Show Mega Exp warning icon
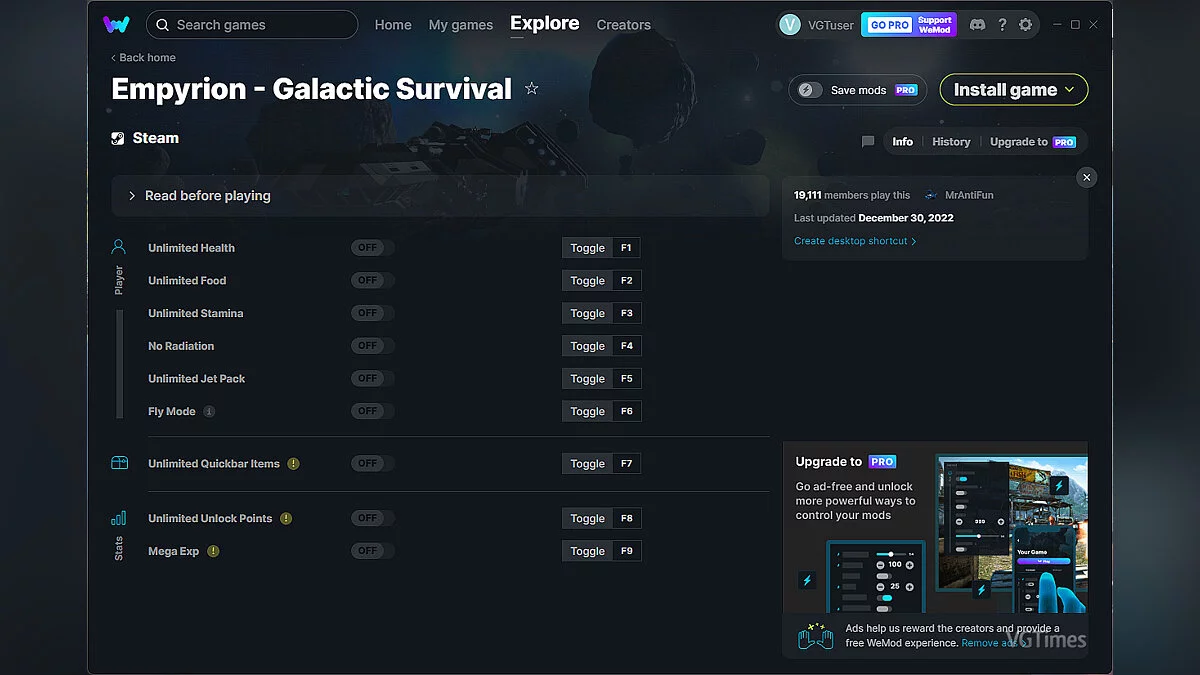The width and height of the screenshot is (1200, 675). point(213,551)
